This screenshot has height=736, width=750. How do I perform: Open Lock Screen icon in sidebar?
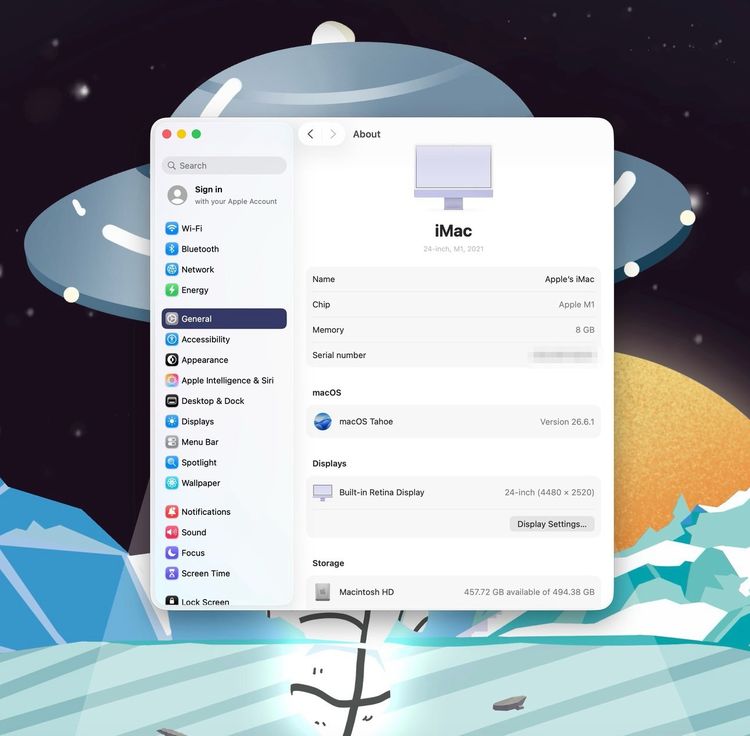(172, 601)
